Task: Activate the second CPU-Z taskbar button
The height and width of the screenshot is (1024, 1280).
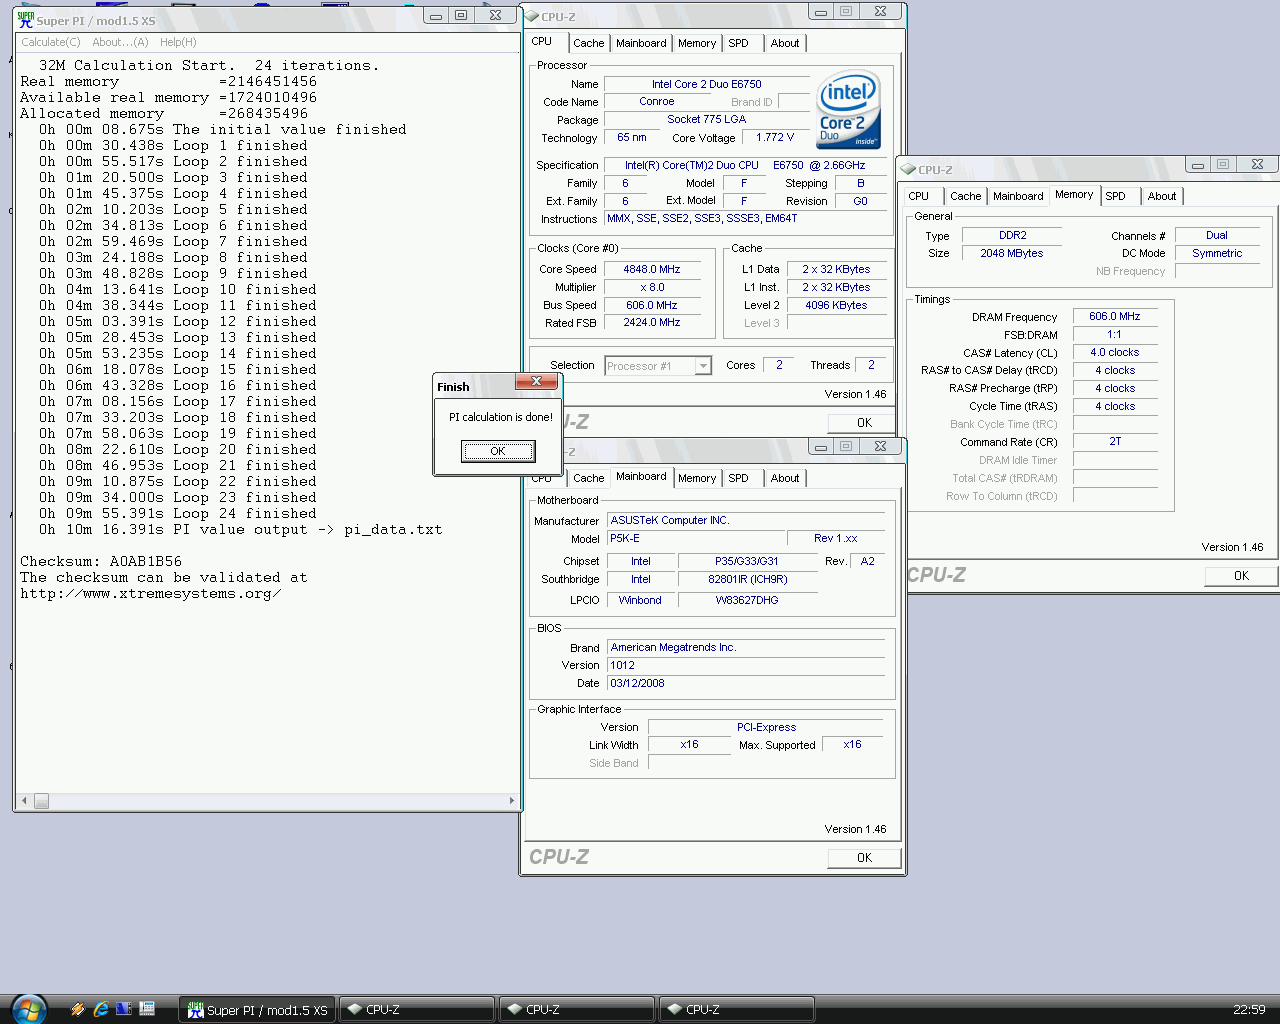Action: point(577,1010)
